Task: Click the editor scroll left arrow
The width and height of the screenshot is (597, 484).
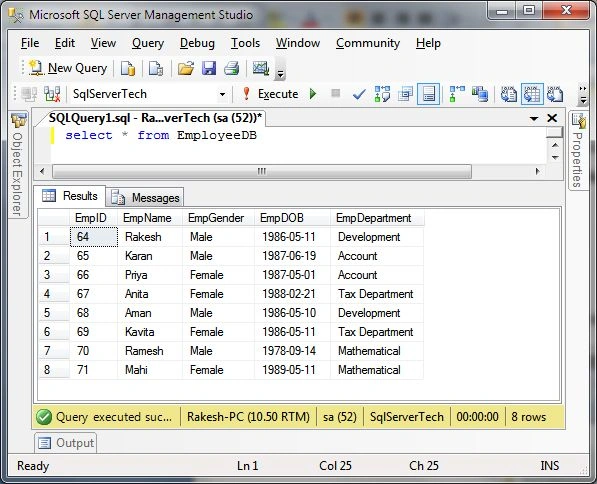Action: [x=42, y=171]
